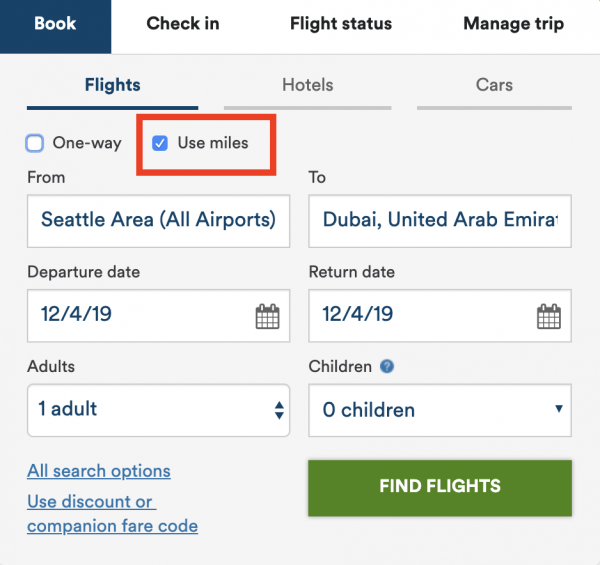Click the To field showing Dubai
Image resolution: width=600 pixels, height=565 pixels.
pyautogui.click(x=440, y=220)
